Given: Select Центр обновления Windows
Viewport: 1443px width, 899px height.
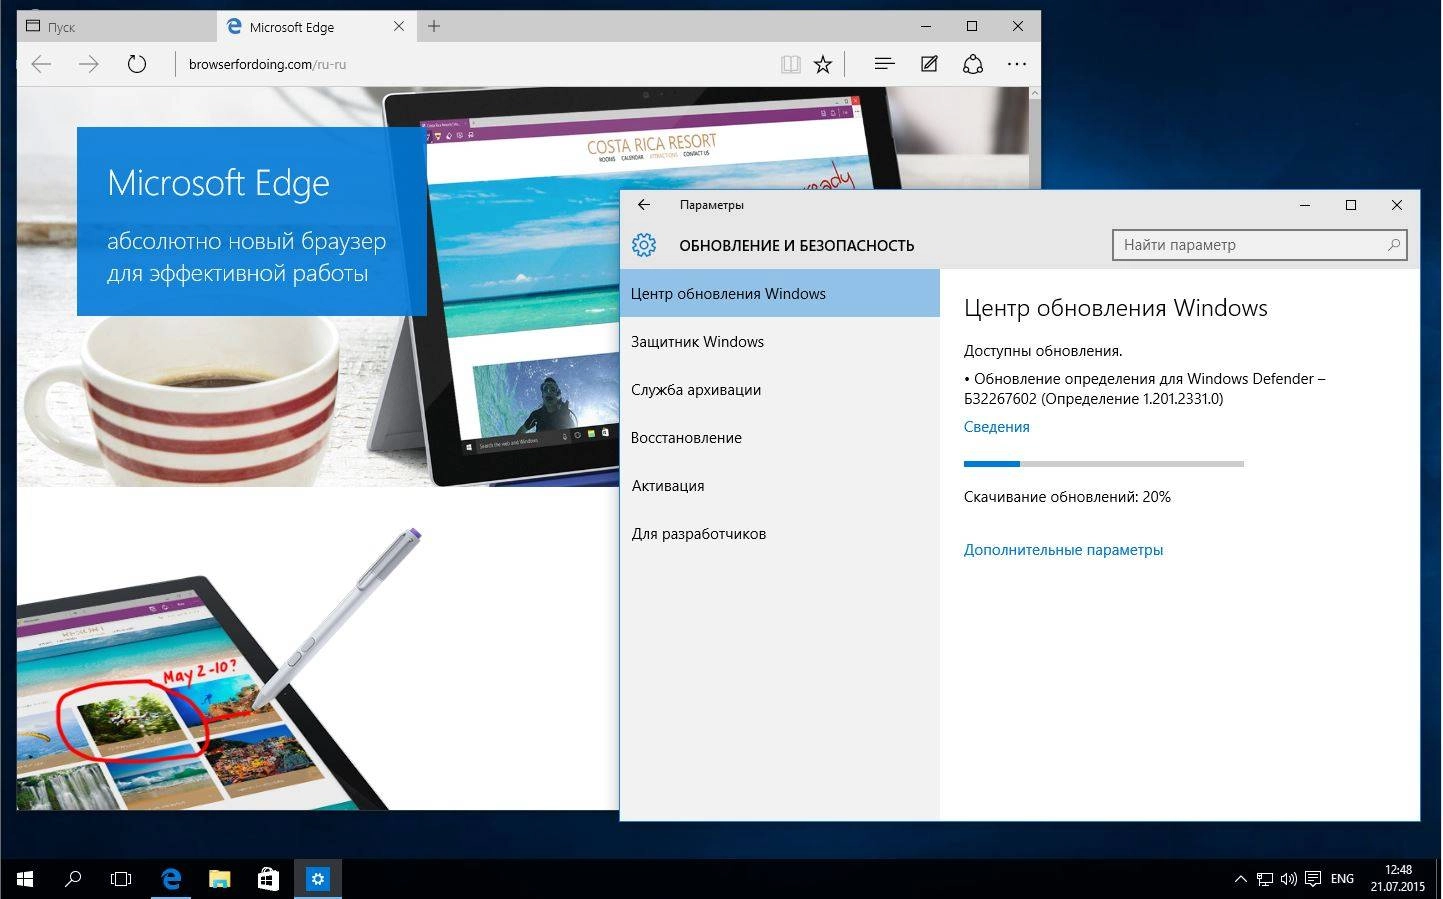Looking at the screenshot, I should (780, 293).
